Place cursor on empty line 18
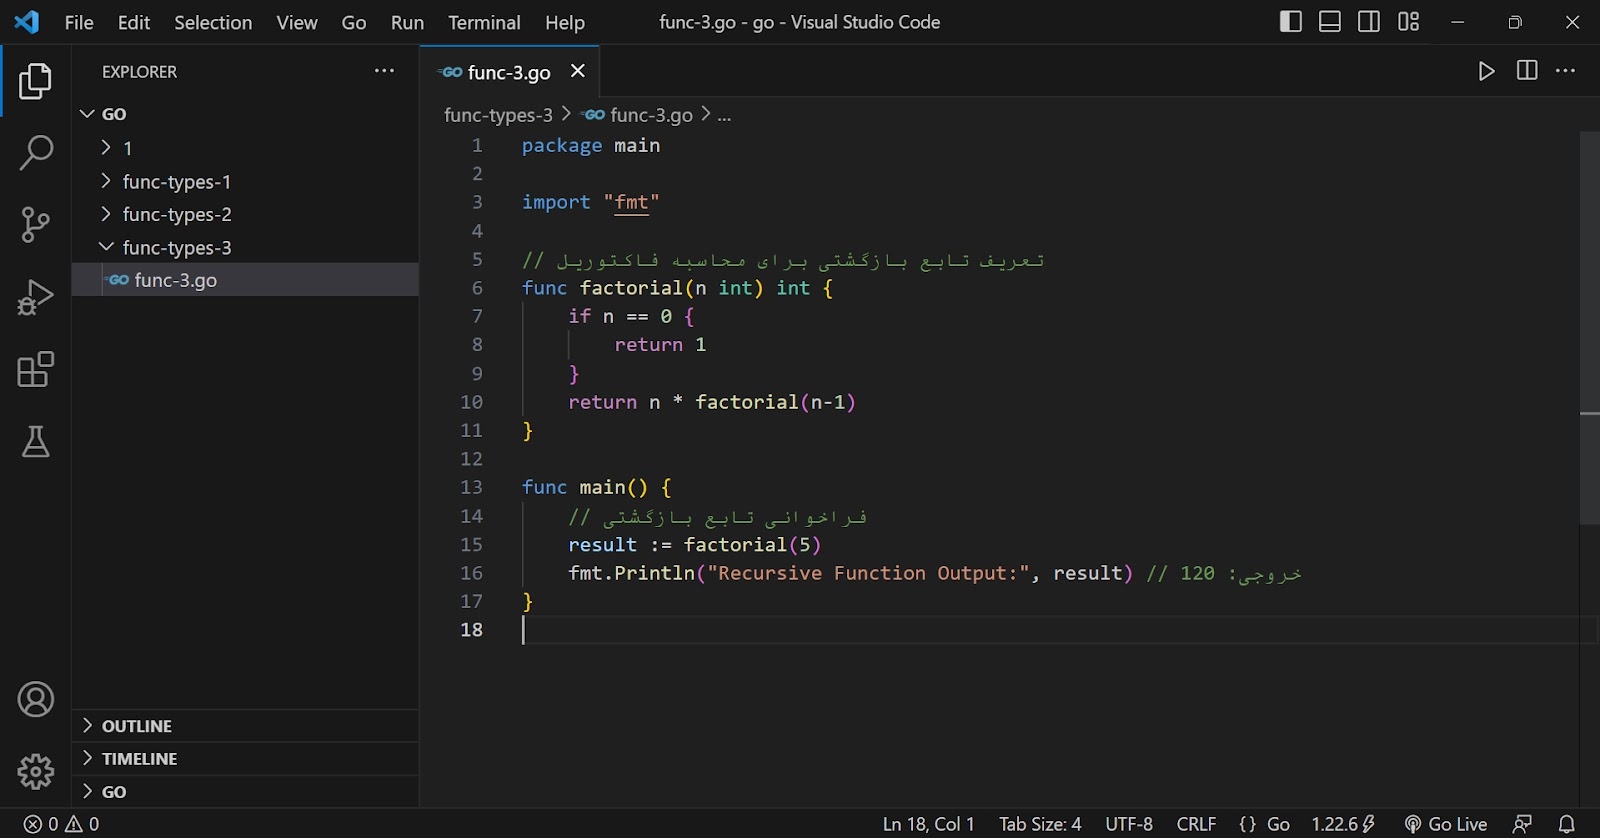 click(1050, 630)
